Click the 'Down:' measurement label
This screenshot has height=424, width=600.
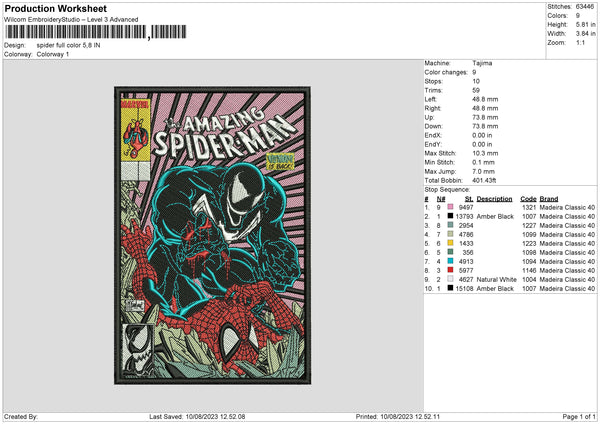(x=433, y=126)
